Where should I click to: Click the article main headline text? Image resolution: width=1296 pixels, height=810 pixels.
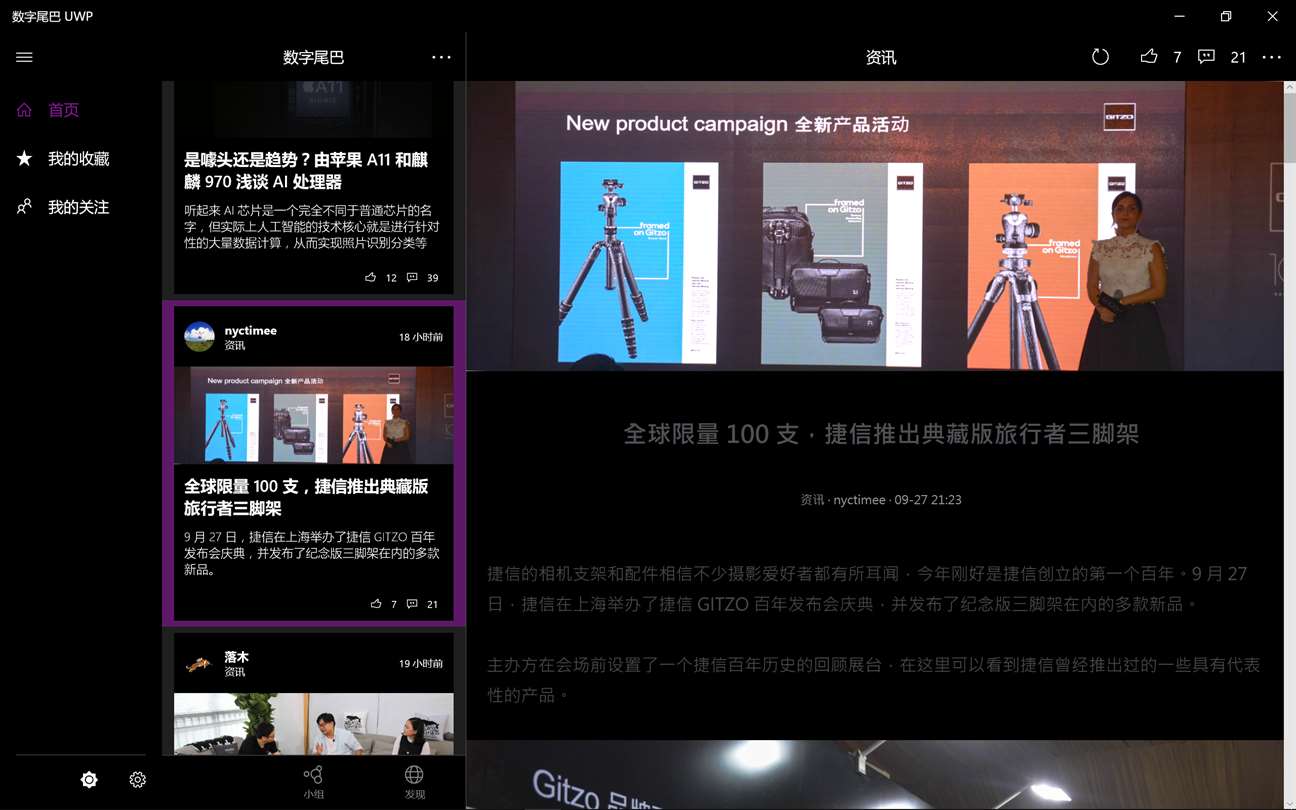point(881,434)
